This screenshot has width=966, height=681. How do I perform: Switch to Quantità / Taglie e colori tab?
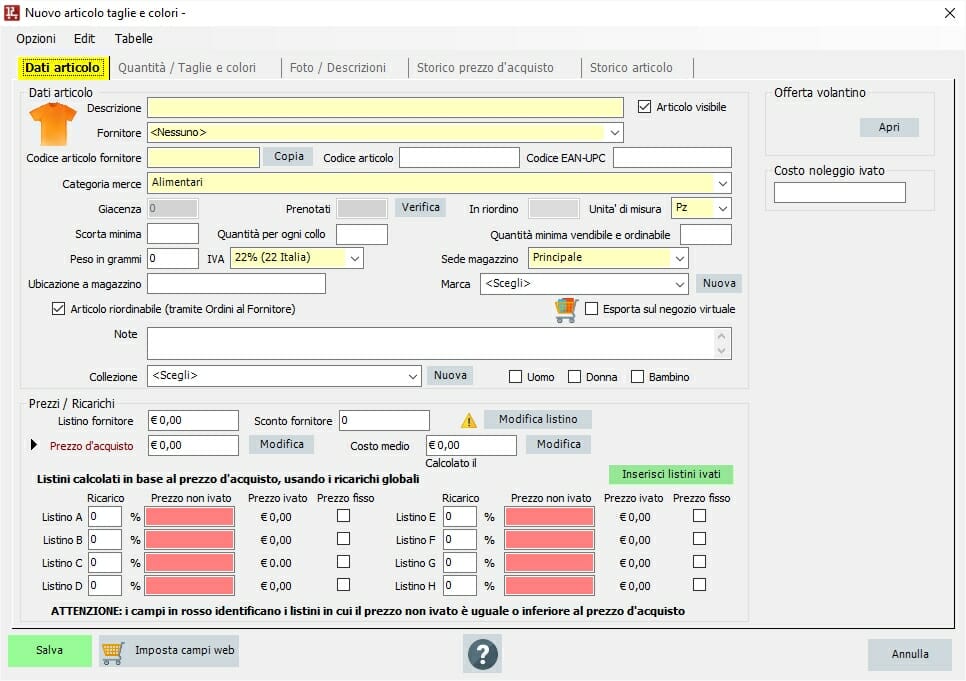(x=187, y=68)
